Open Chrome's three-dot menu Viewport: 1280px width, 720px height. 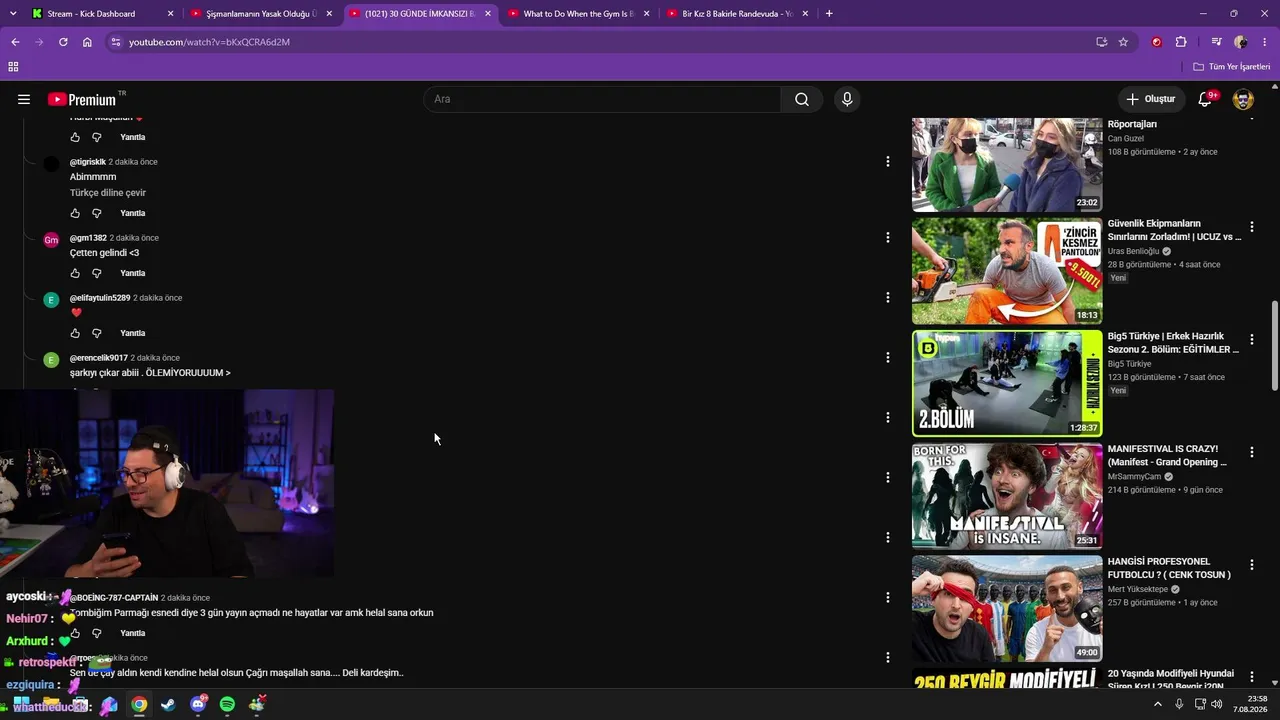1265,42
